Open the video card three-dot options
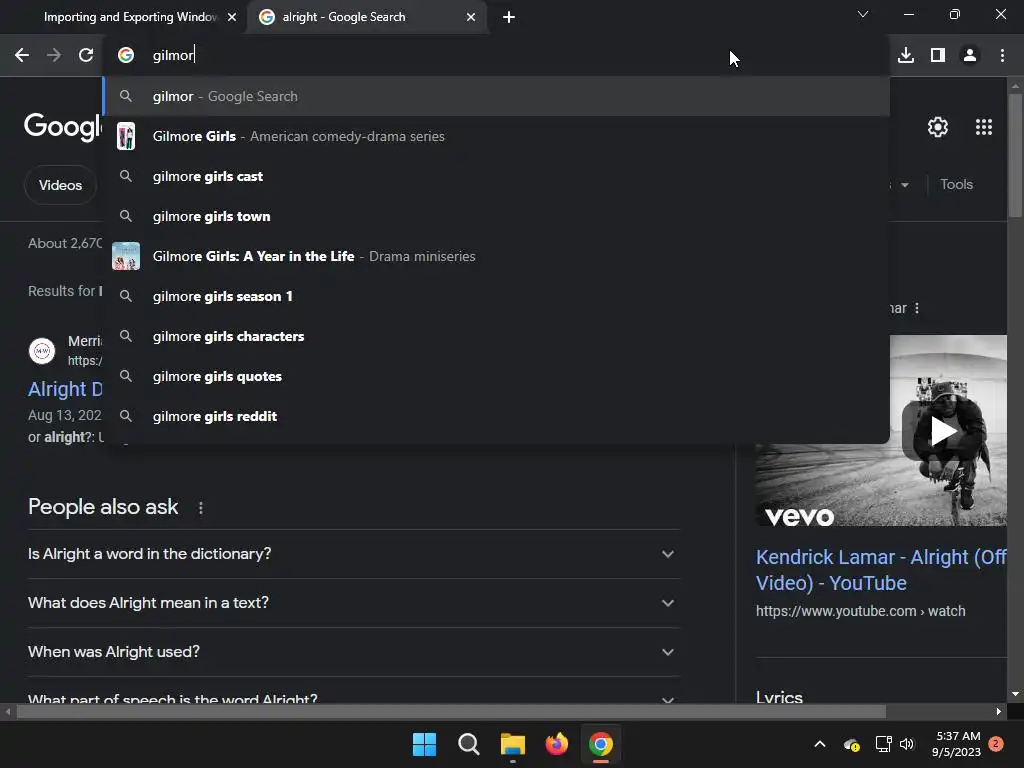The height and width of the screenshot is (768, 1024). coord(917,308)
